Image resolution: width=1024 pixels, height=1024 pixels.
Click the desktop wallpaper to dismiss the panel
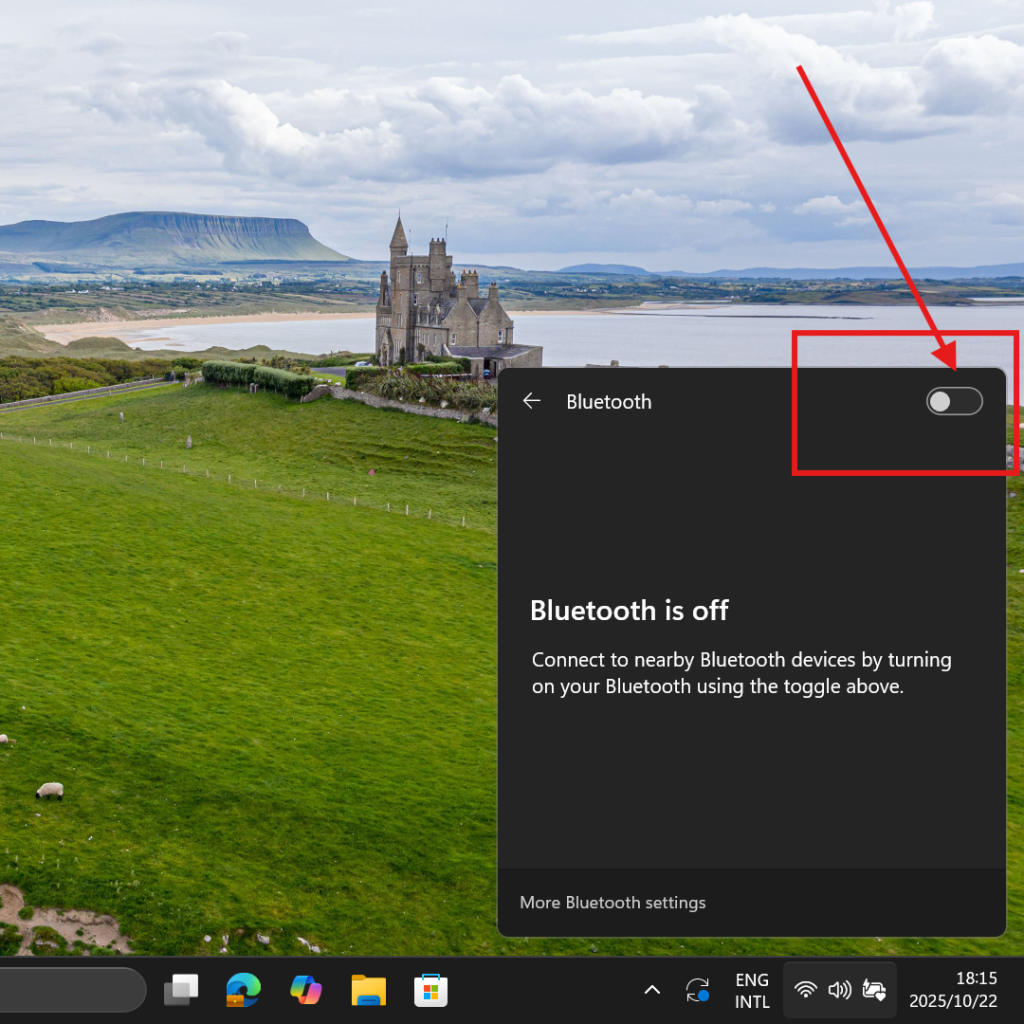[250, 600]
